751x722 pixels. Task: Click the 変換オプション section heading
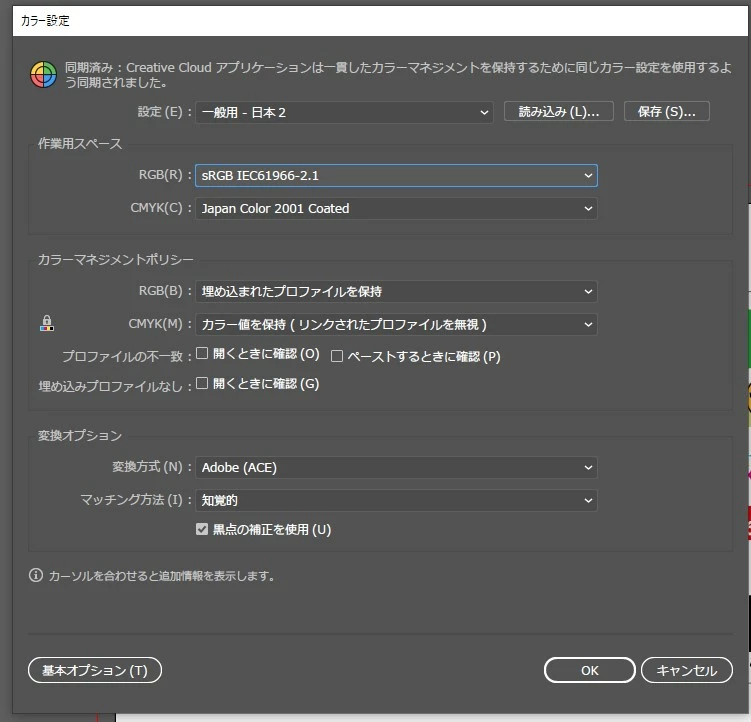tap(80, 435)
